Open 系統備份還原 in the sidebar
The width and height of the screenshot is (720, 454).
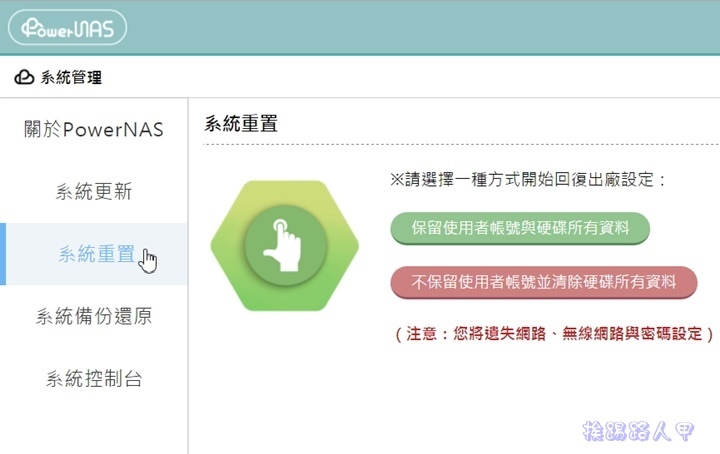[94, 316]
